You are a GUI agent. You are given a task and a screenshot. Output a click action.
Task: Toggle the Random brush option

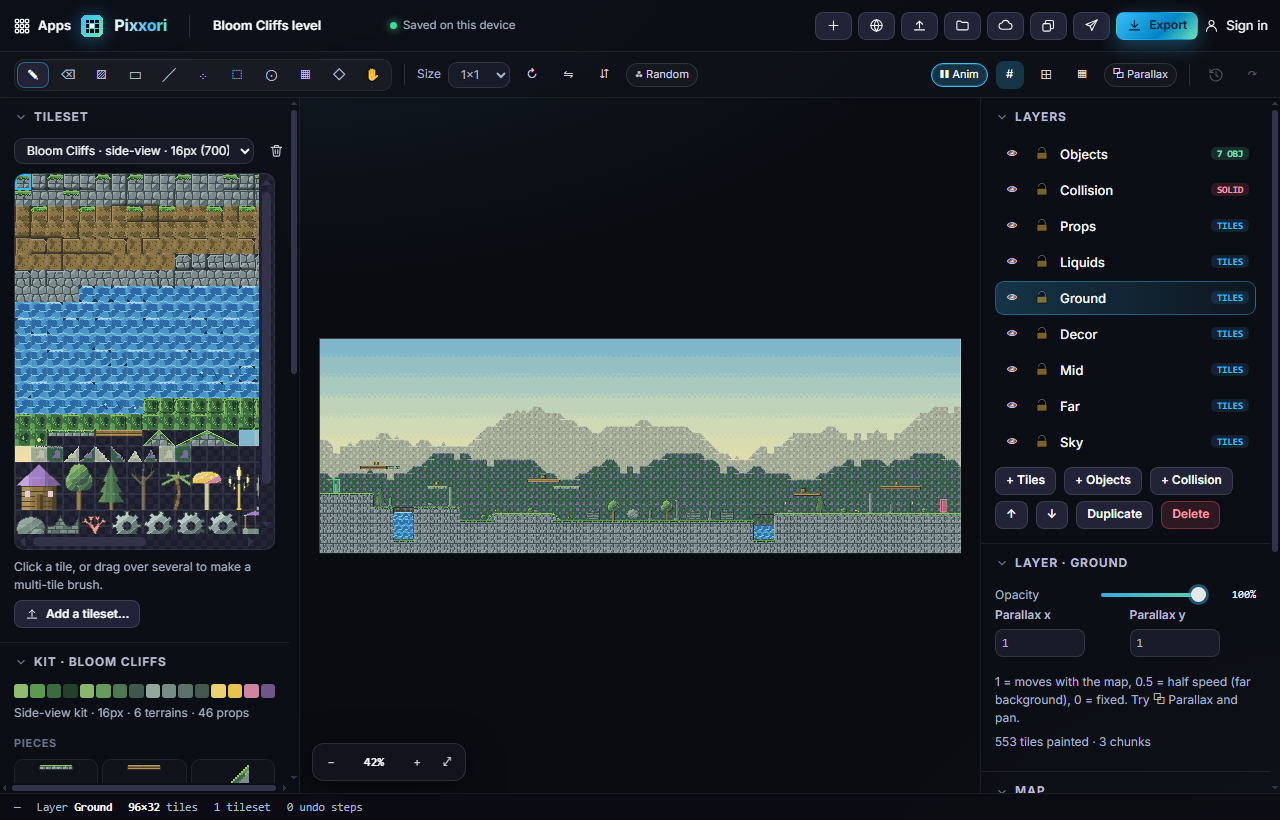click(662, 74)
